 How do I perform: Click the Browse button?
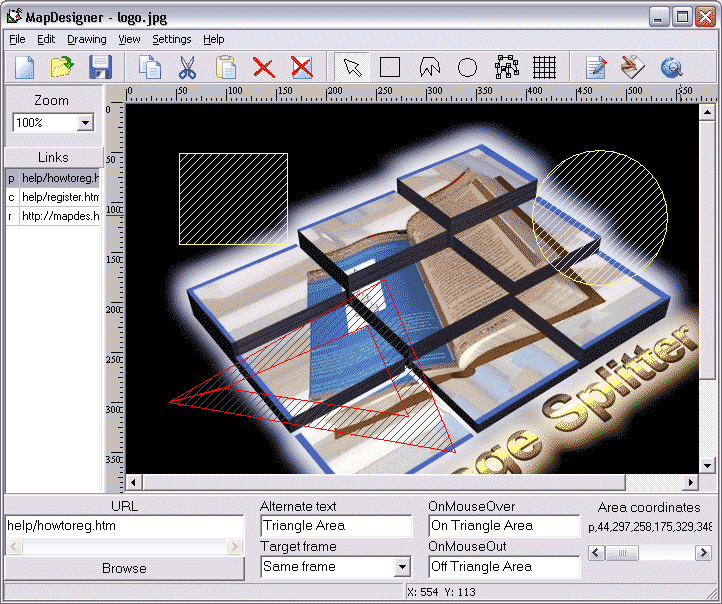(x=124, y=568)
